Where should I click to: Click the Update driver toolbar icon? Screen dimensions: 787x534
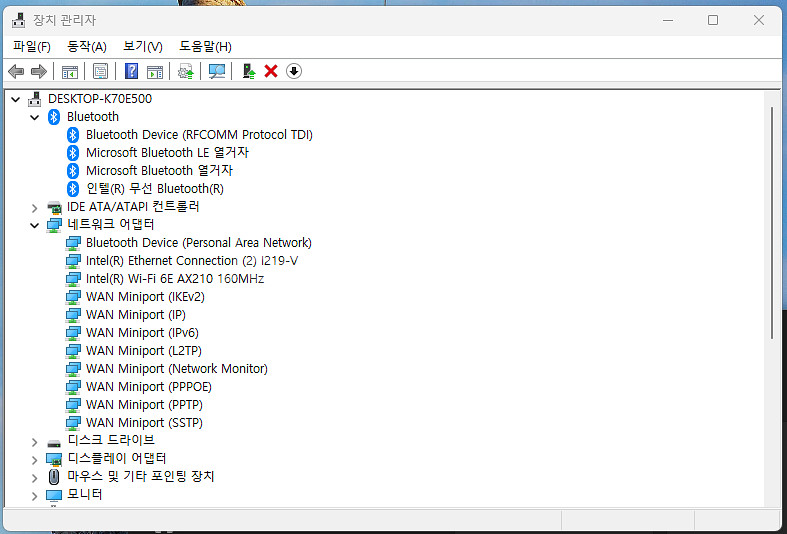click(x=185, y=71)
